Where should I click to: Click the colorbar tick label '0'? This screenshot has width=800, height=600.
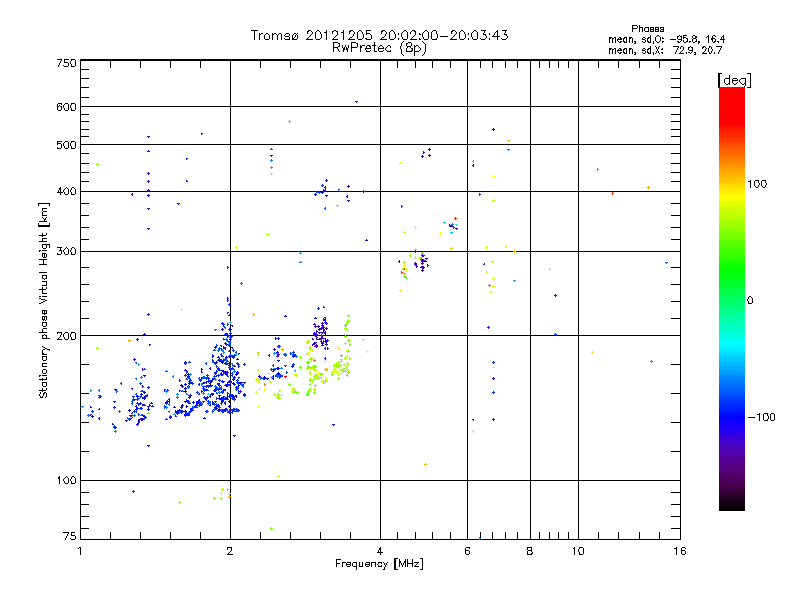(x=750, y=300)
